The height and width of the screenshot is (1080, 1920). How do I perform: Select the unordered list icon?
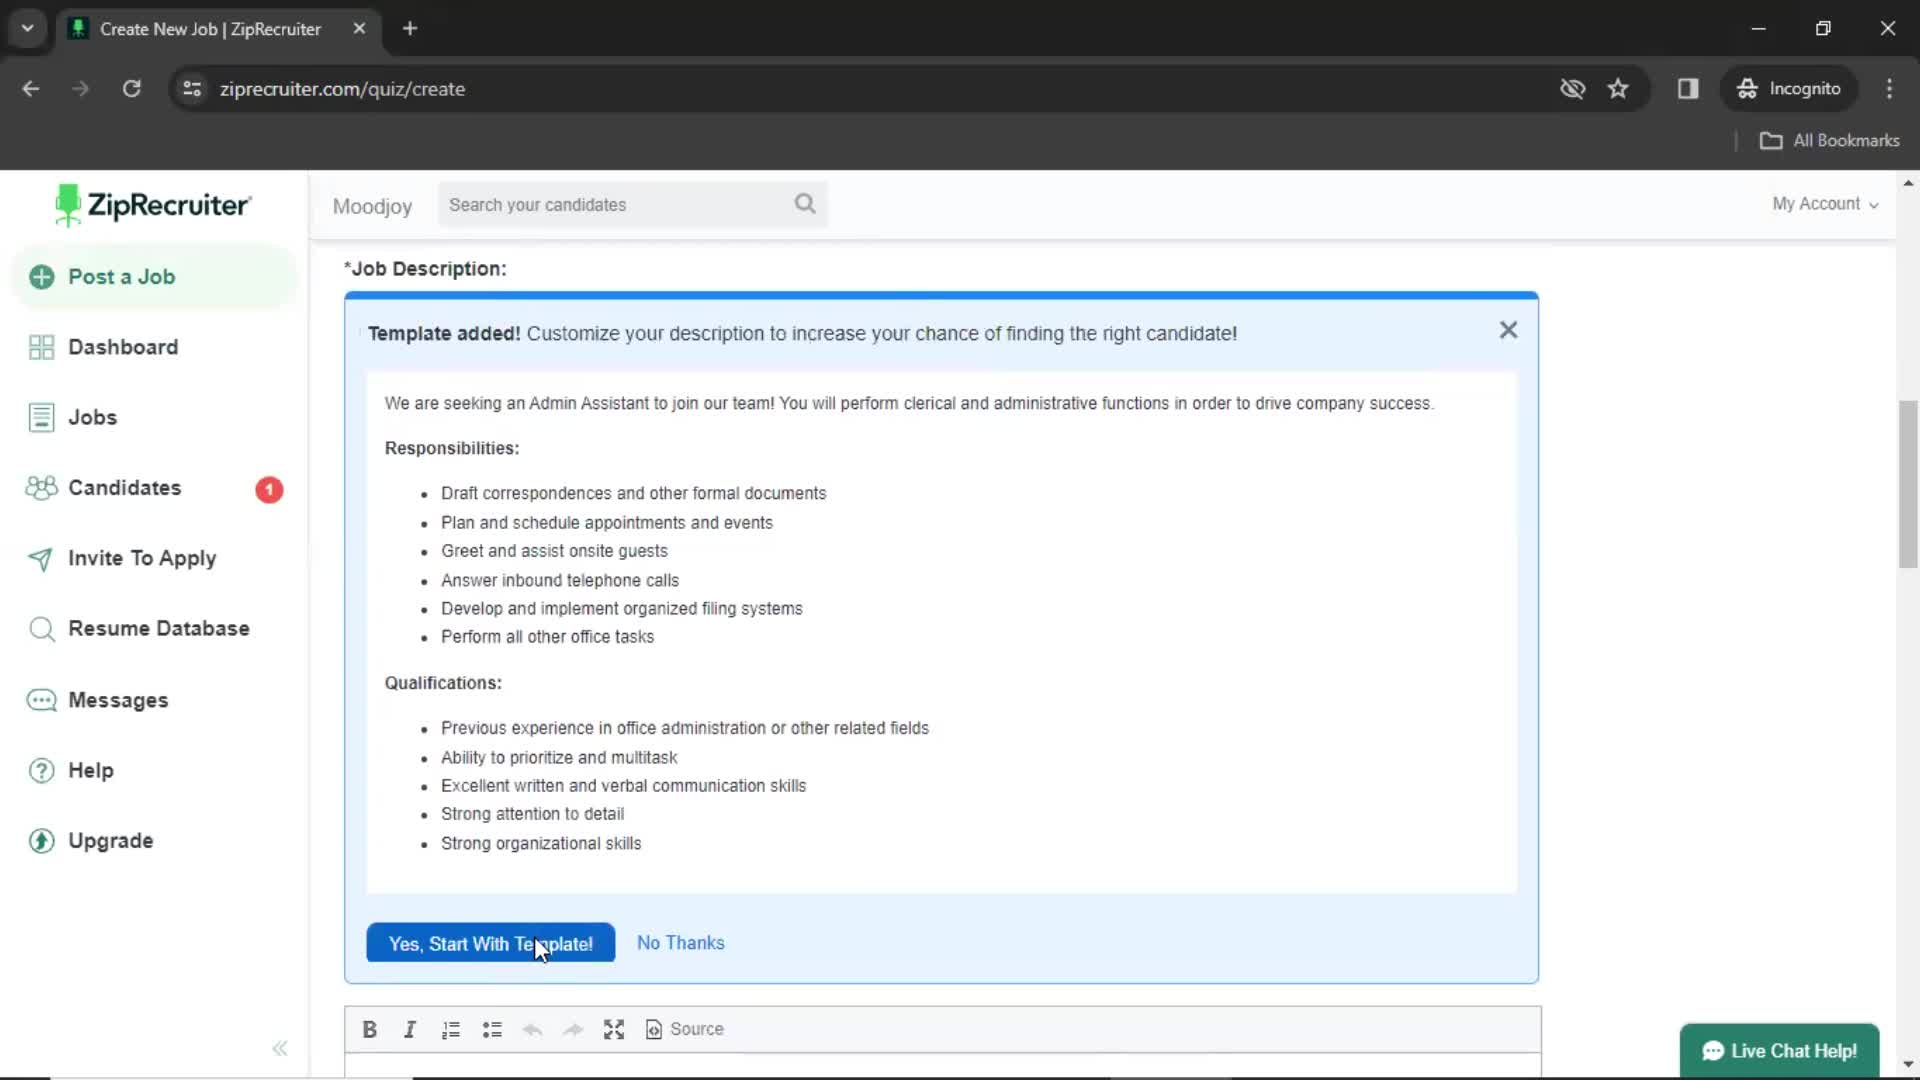[x=492, y=1029]
